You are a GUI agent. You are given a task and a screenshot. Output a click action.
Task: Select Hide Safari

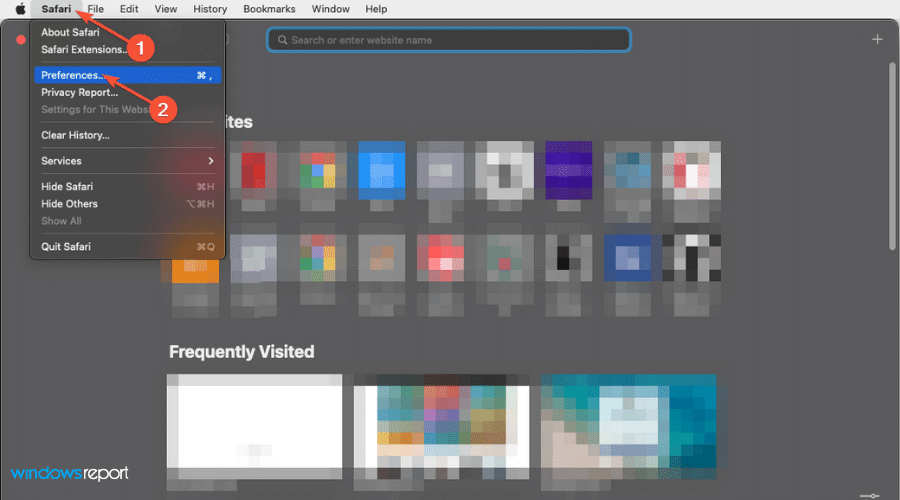tap(127, 187)
